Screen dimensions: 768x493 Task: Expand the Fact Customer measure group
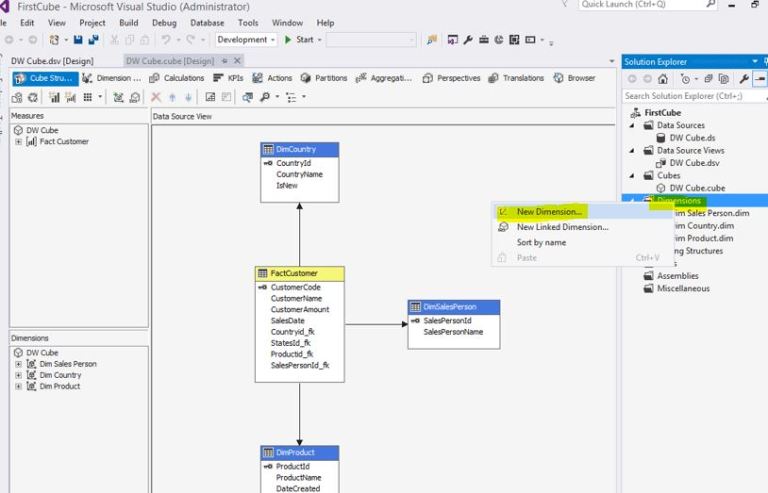tap(18, 141)
